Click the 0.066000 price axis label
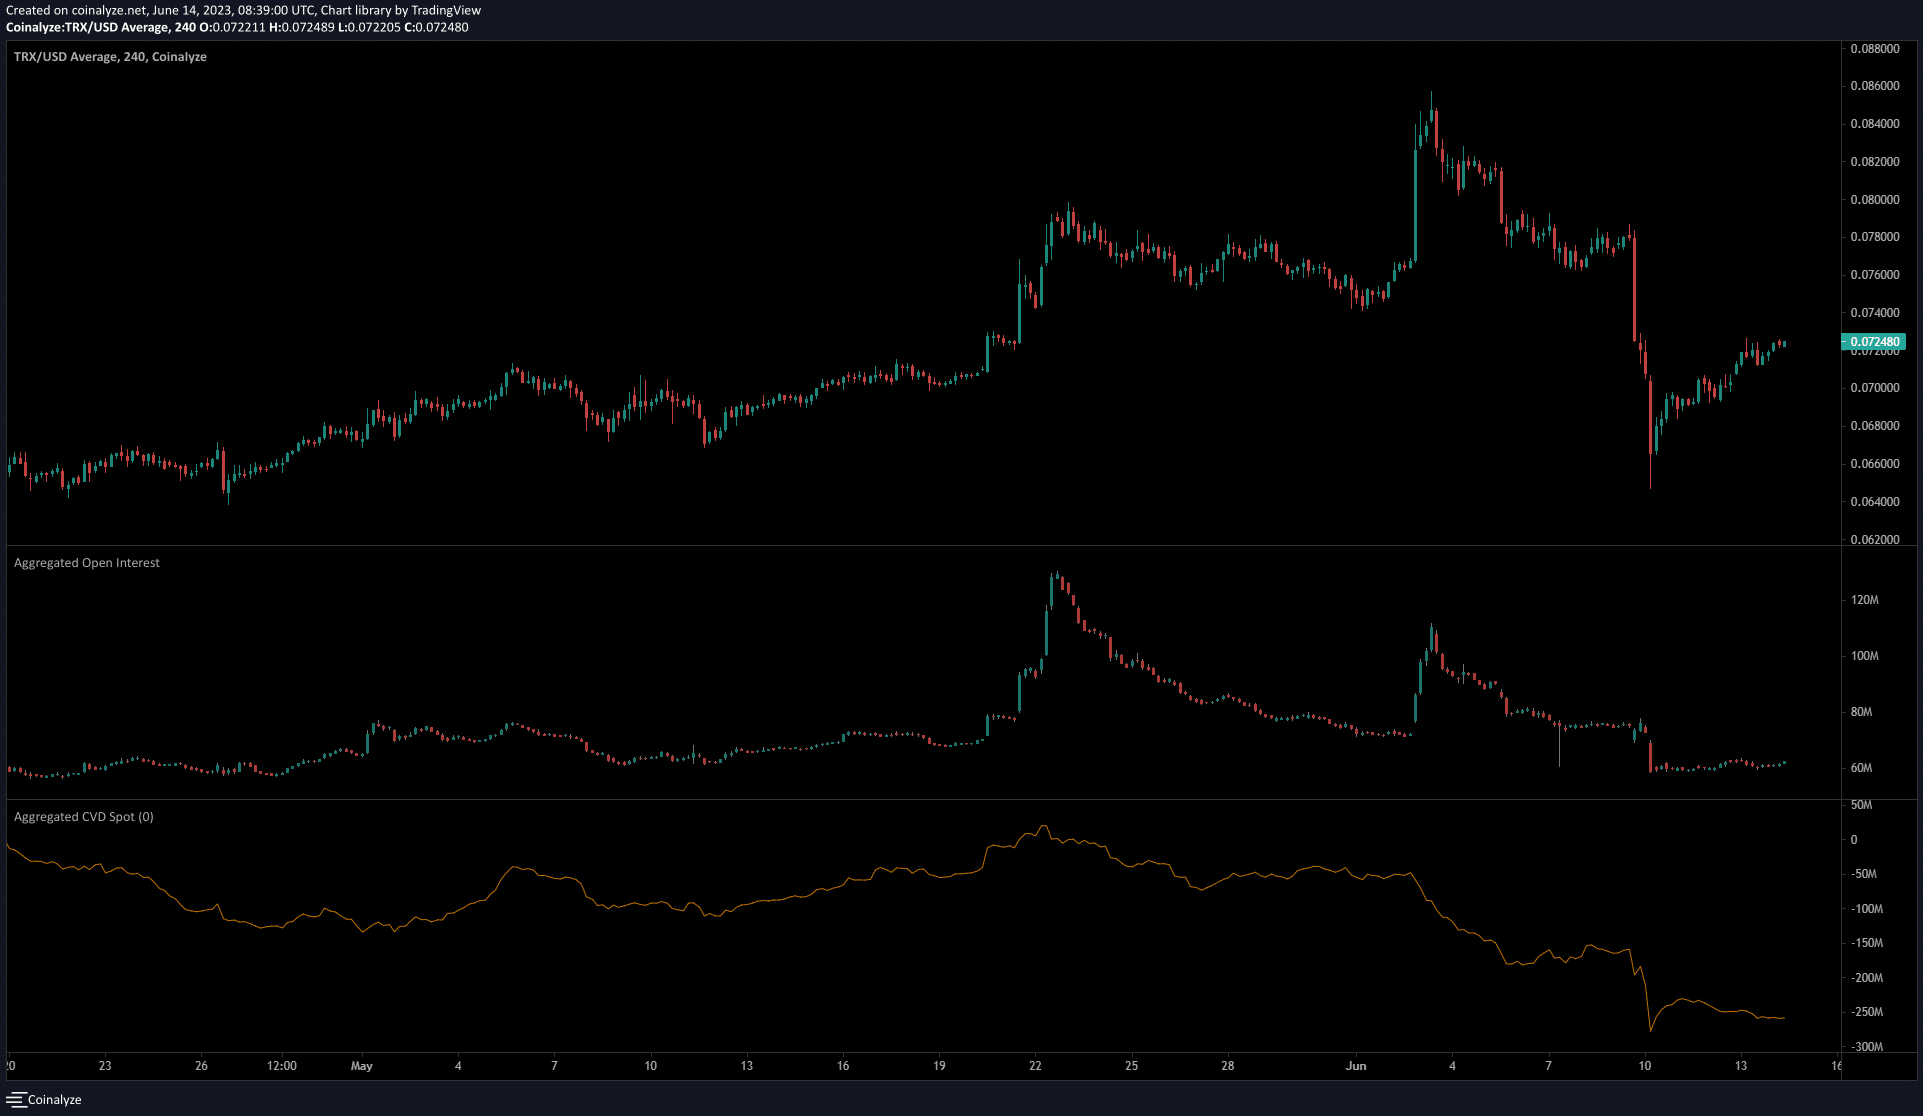This screenshot has height=1116, width=1923. pyautogui.click(x=1874, y=464)
